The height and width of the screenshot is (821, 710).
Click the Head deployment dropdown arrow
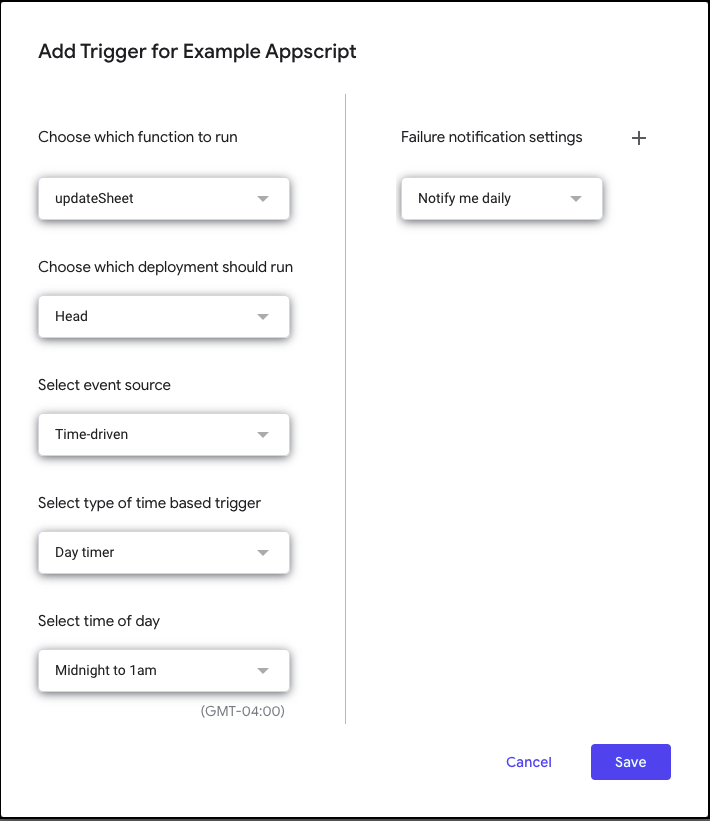(x=263, y=317)
